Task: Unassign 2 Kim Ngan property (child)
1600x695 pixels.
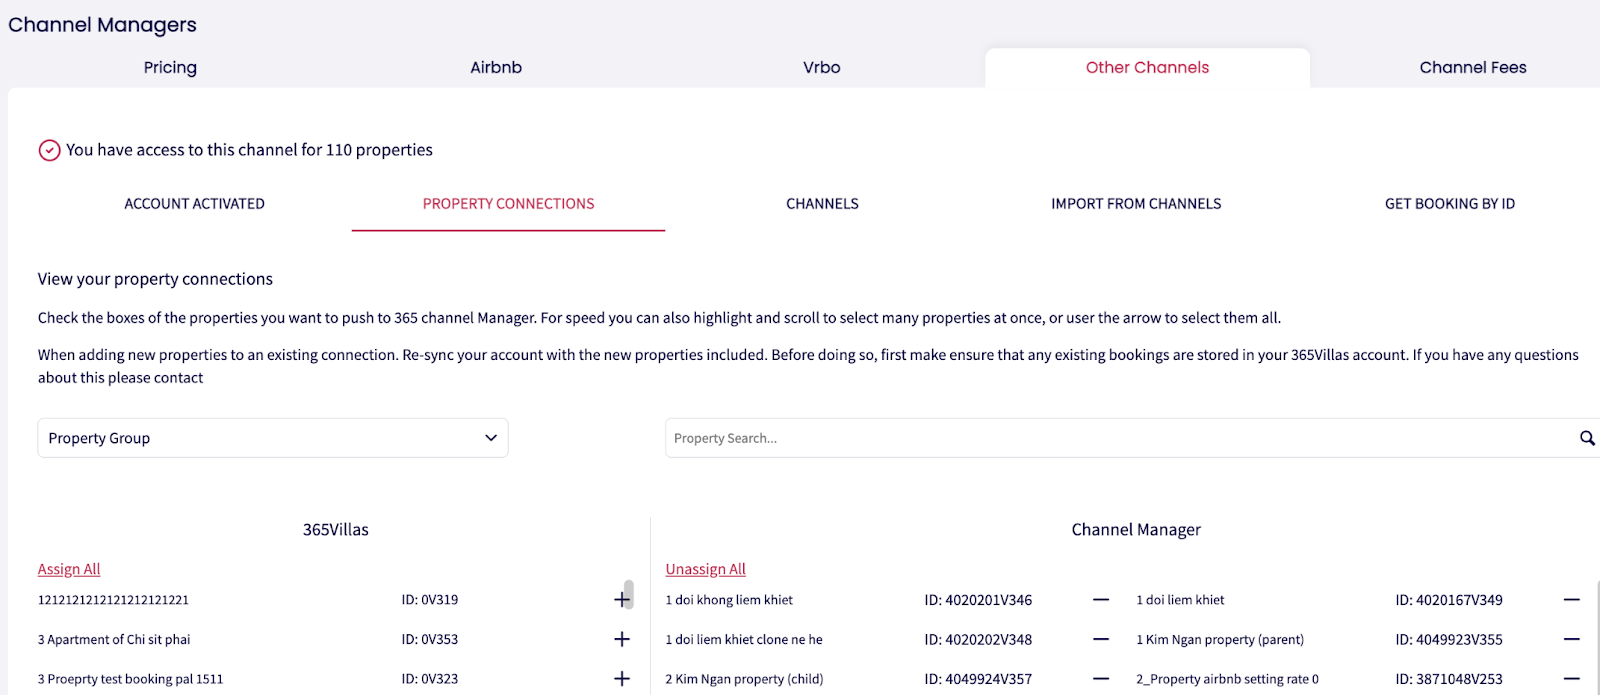Action: (1101, 679)
